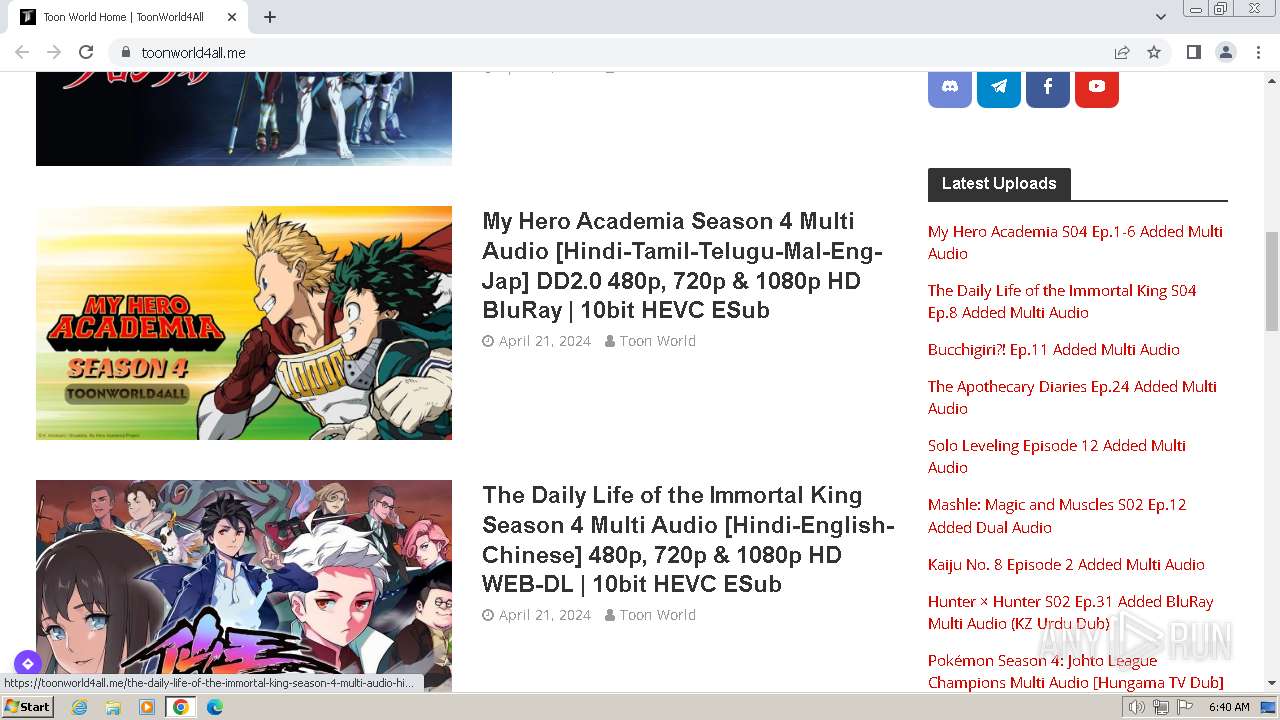Bookmark this page with the star icon
1280x720 pixels.
pos(1154,52)
